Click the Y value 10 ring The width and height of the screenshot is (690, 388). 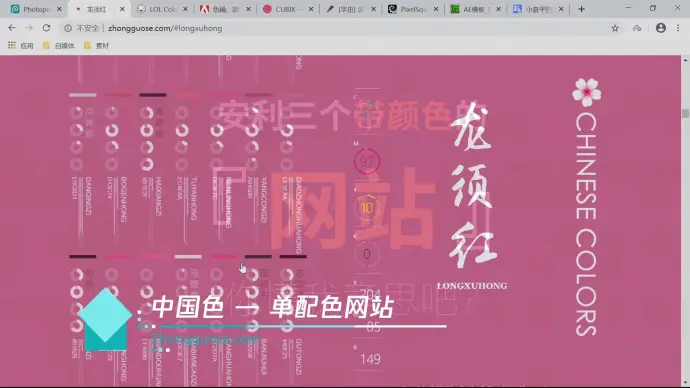367,207
